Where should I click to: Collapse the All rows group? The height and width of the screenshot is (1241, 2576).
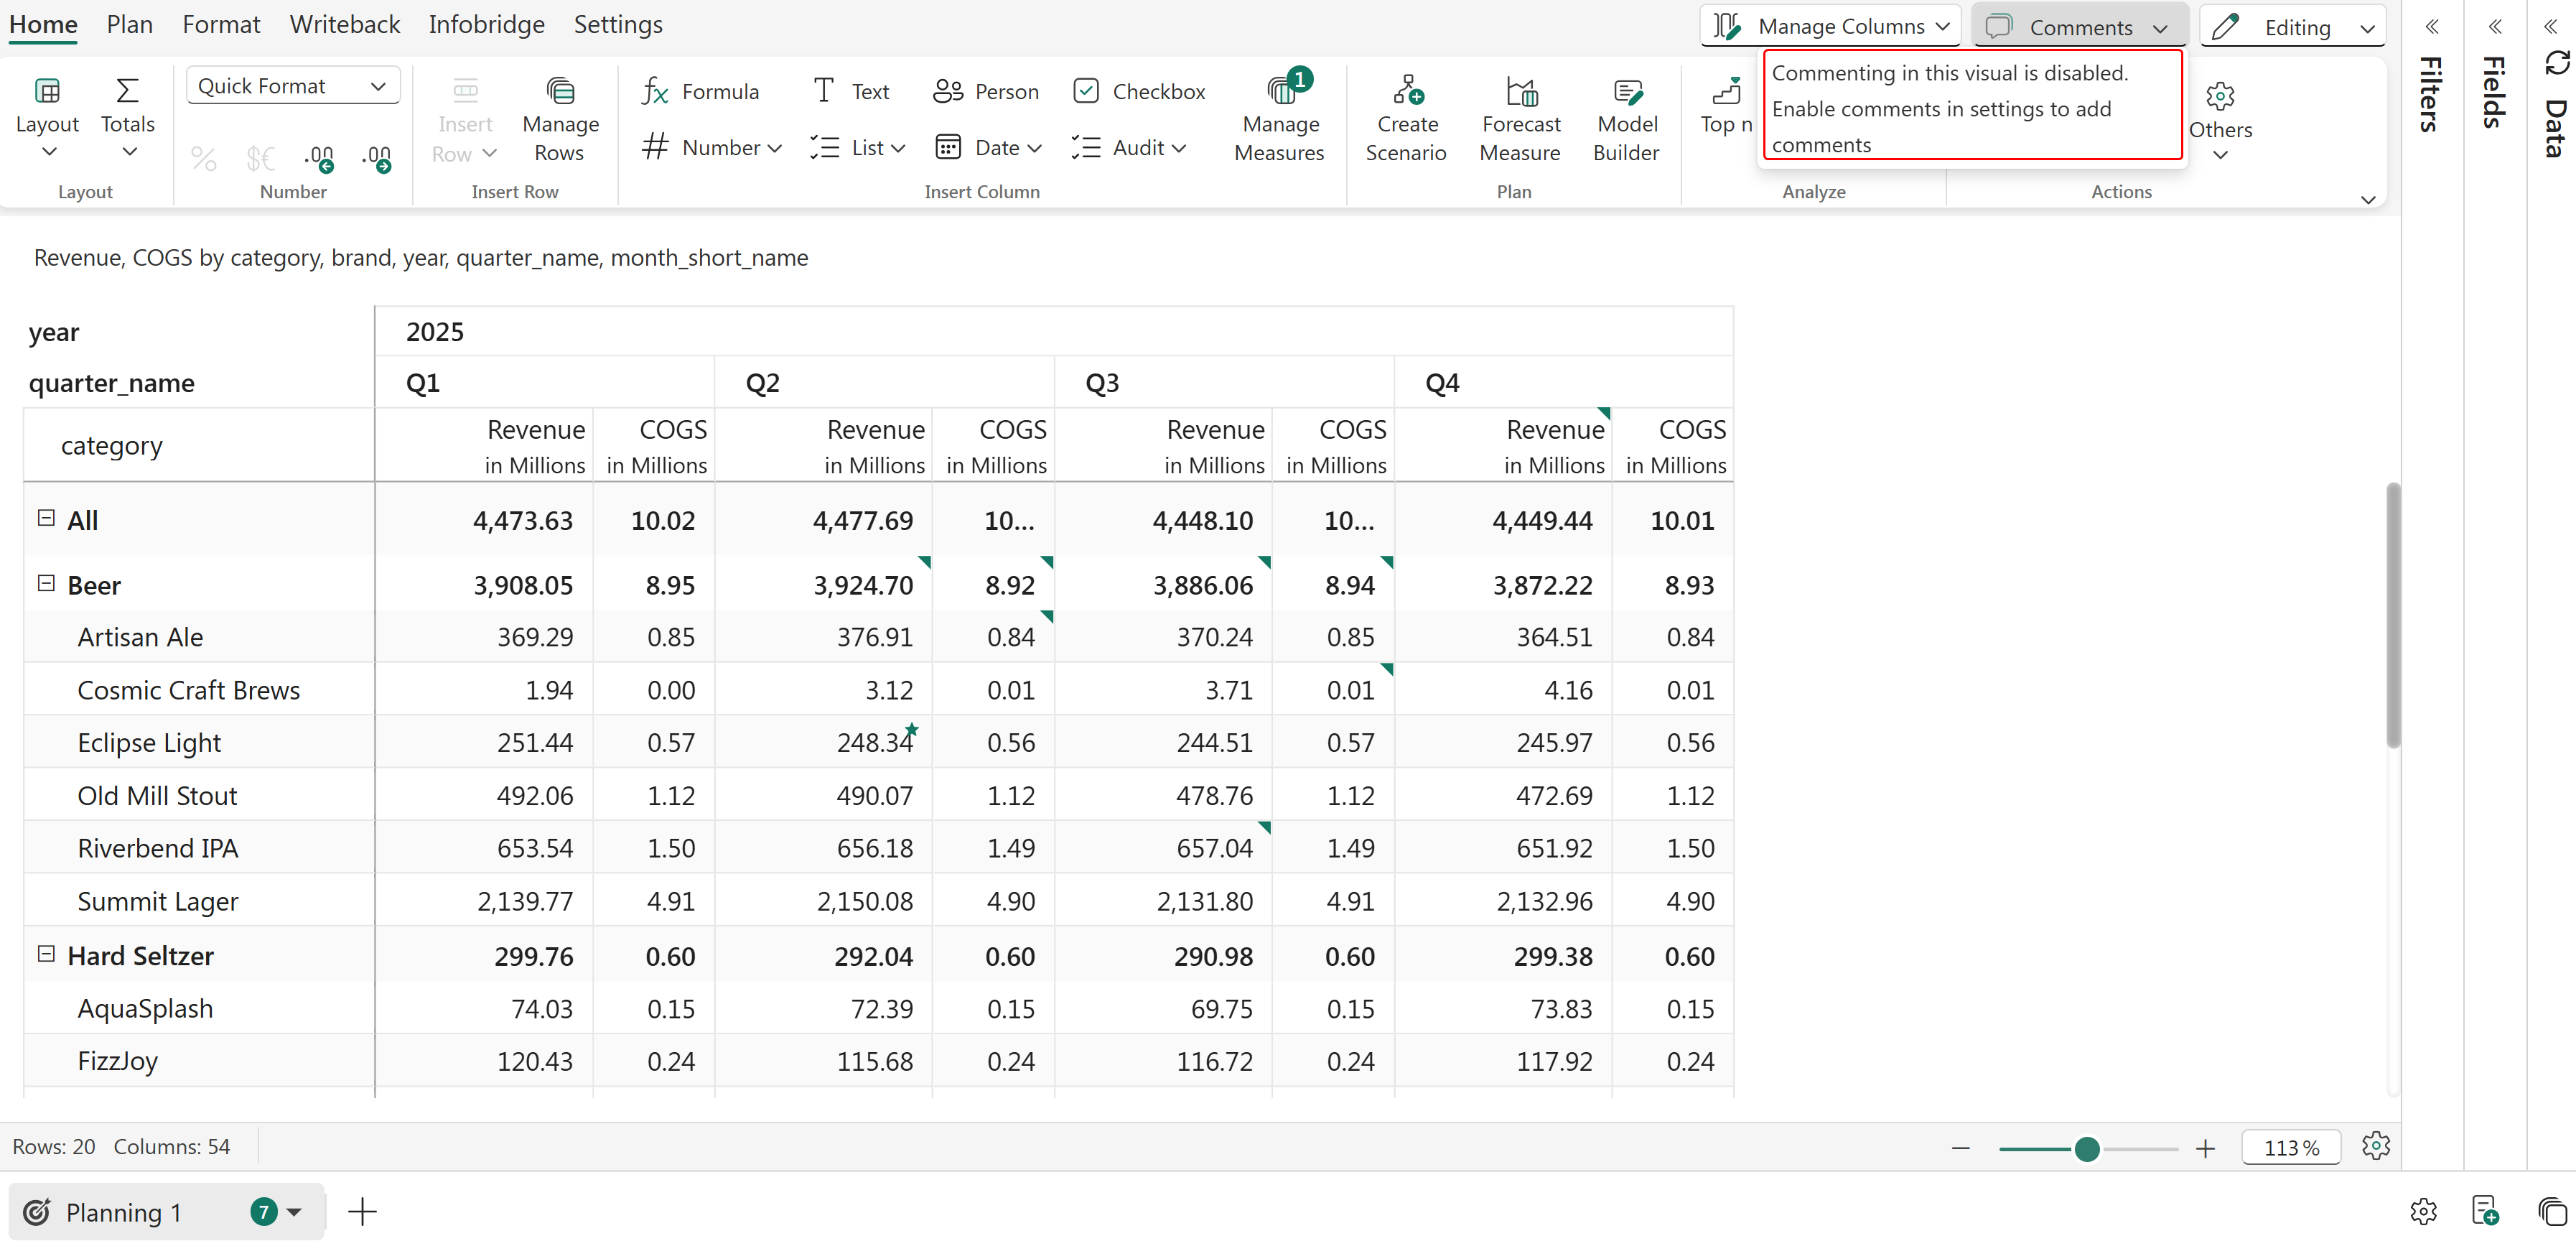pyautogui.click(x=46, y=518)
